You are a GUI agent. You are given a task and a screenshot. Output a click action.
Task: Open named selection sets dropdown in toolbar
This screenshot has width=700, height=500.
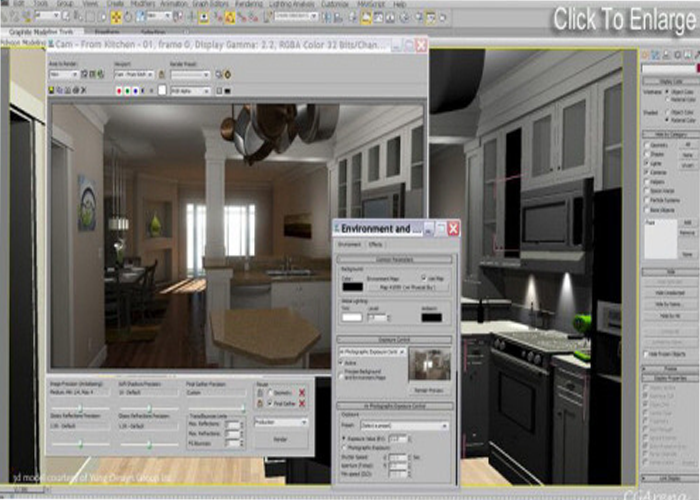(296, 16)
